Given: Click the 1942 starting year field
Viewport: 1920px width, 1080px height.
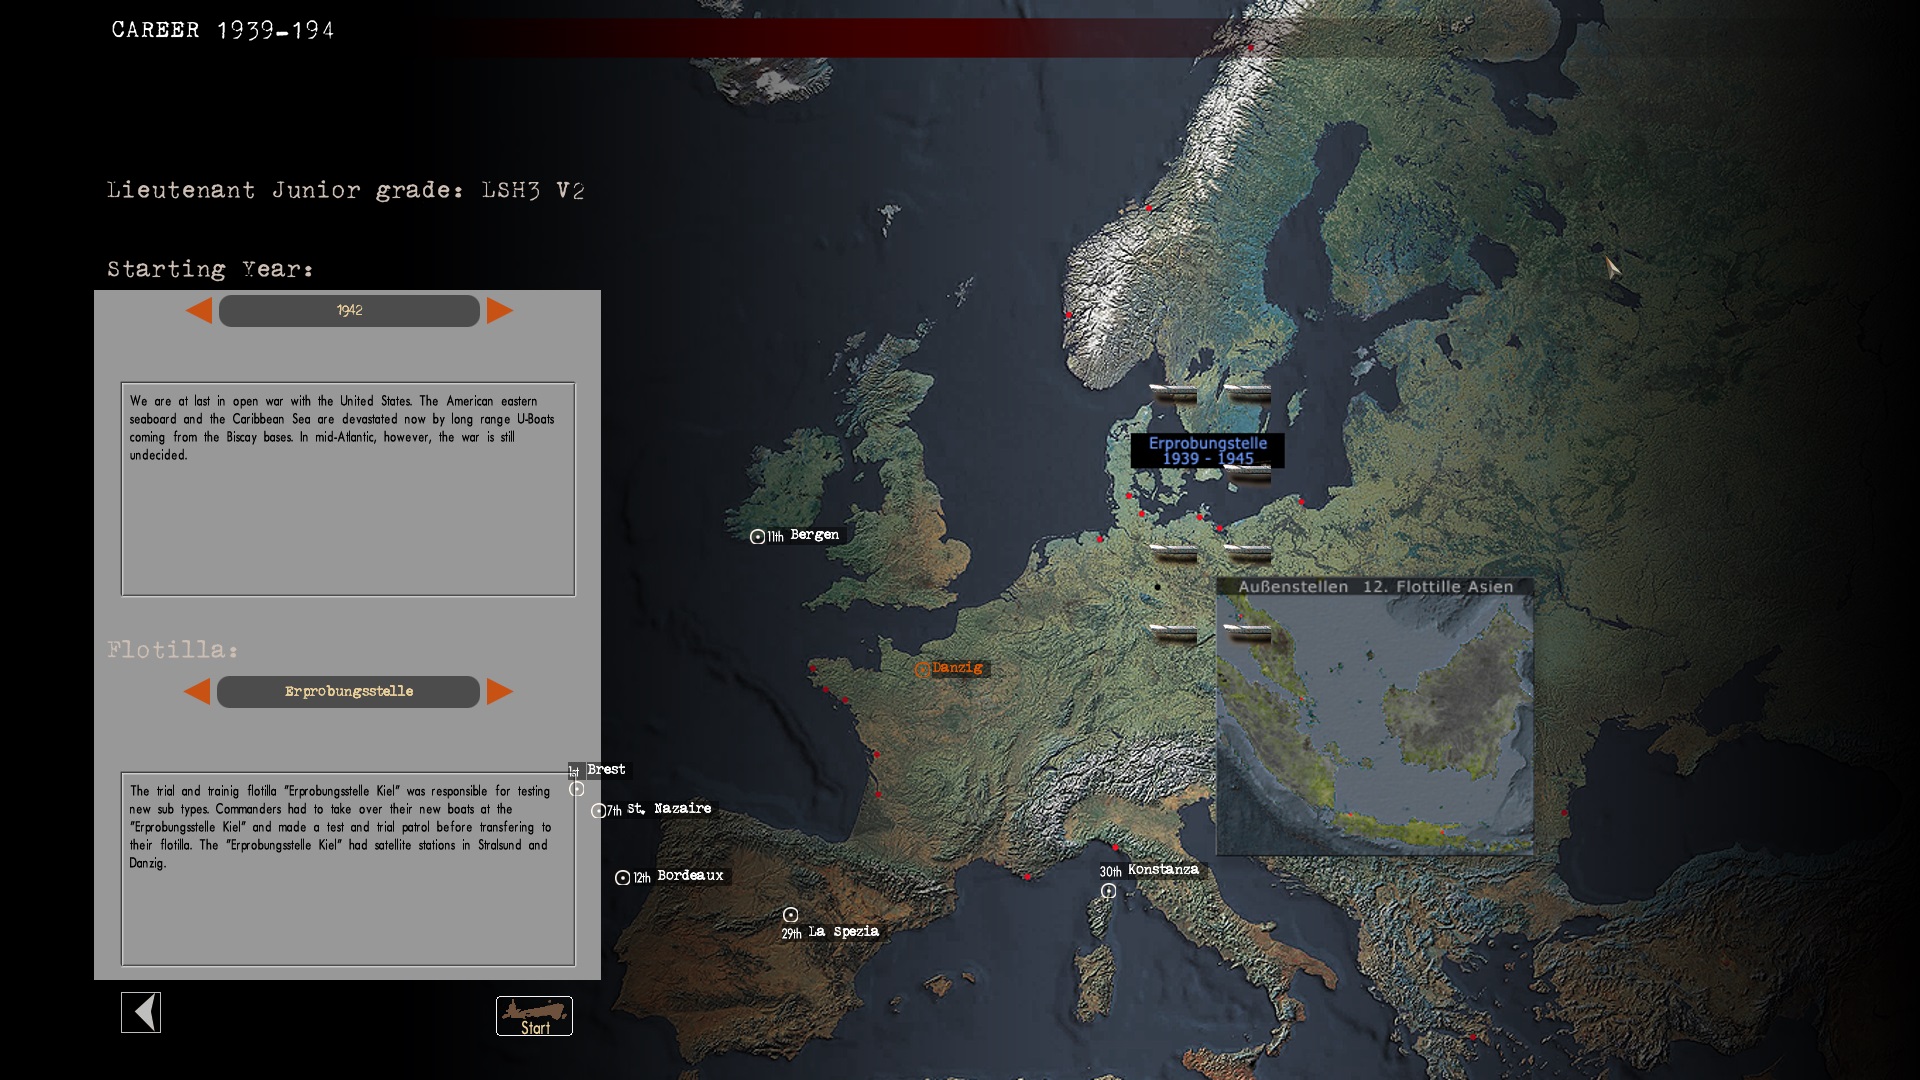Looking at the screenshot, I should (349, 311).
